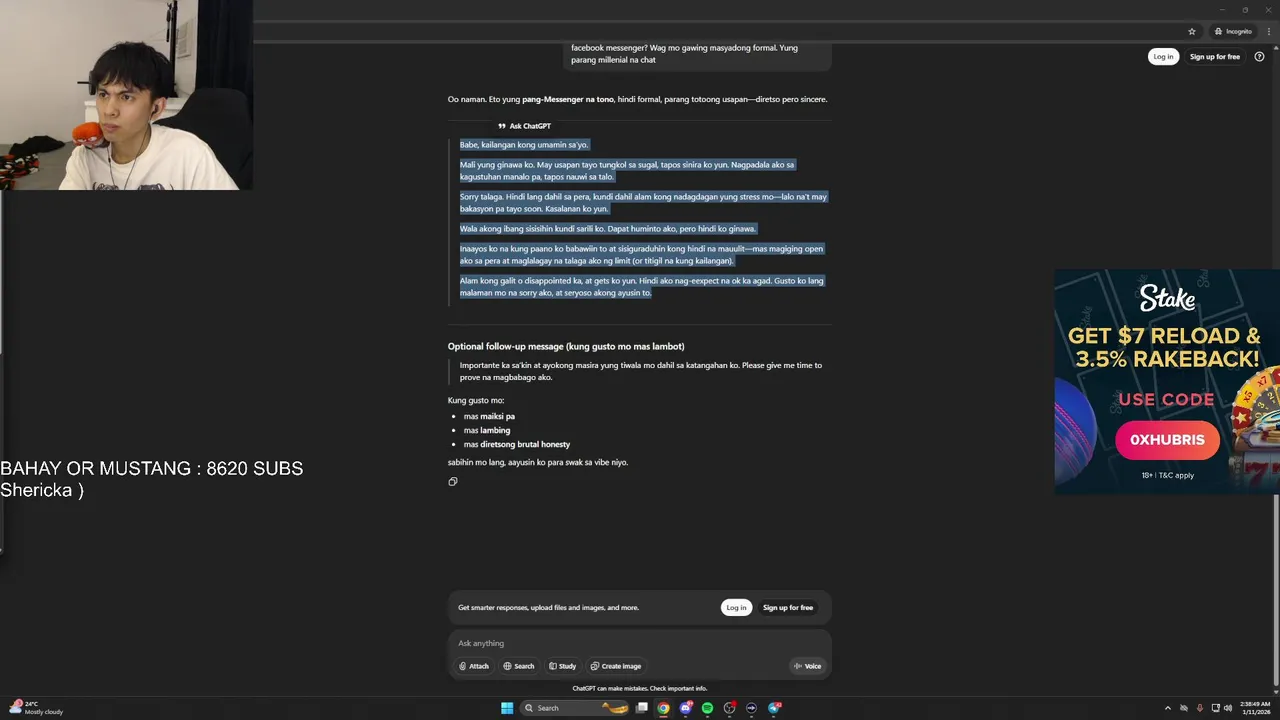This screenshot has height=720, width=1280.
Task: Click the Create image button
Action: point(615,666)
